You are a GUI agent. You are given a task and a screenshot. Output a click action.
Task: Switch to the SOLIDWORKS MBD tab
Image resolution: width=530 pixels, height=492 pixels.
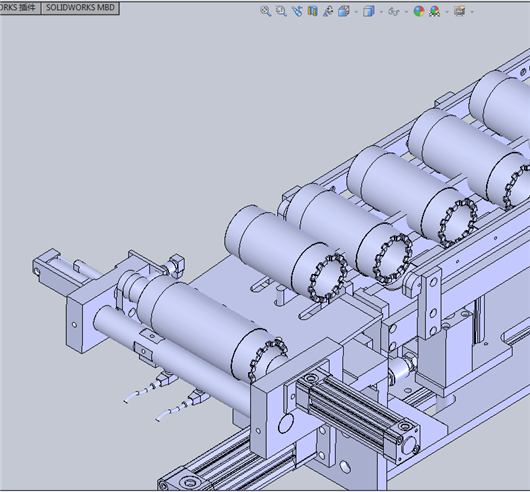tap(80, 8)
